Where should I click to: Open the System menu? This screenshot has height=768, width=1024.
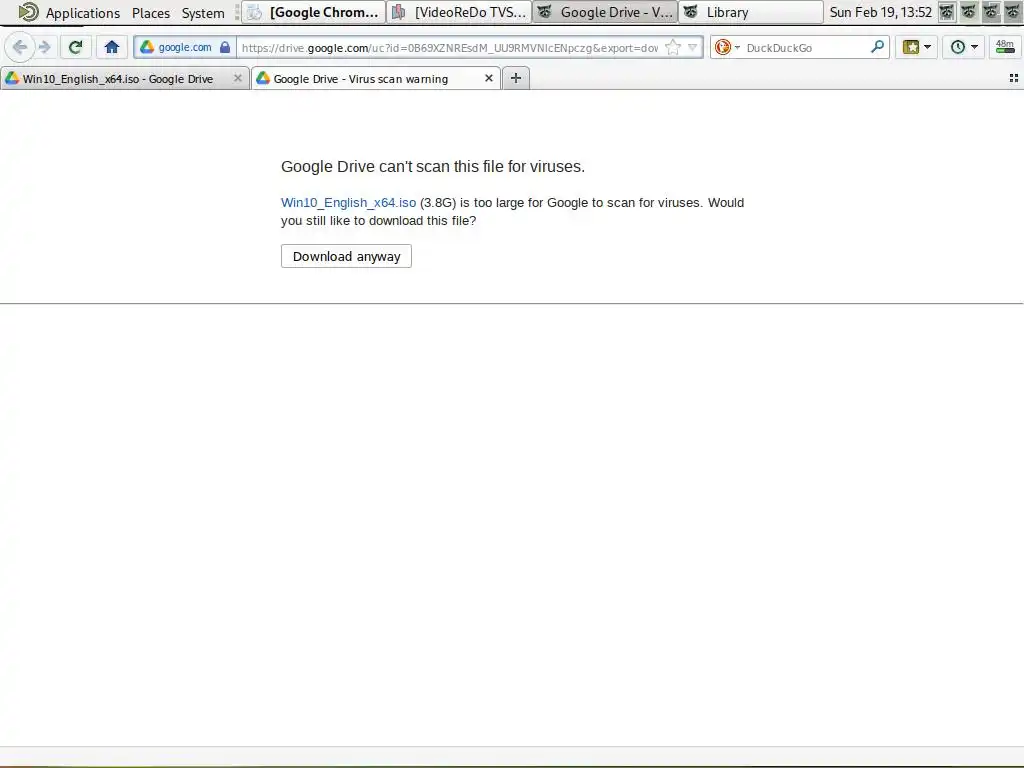(203, 12)
